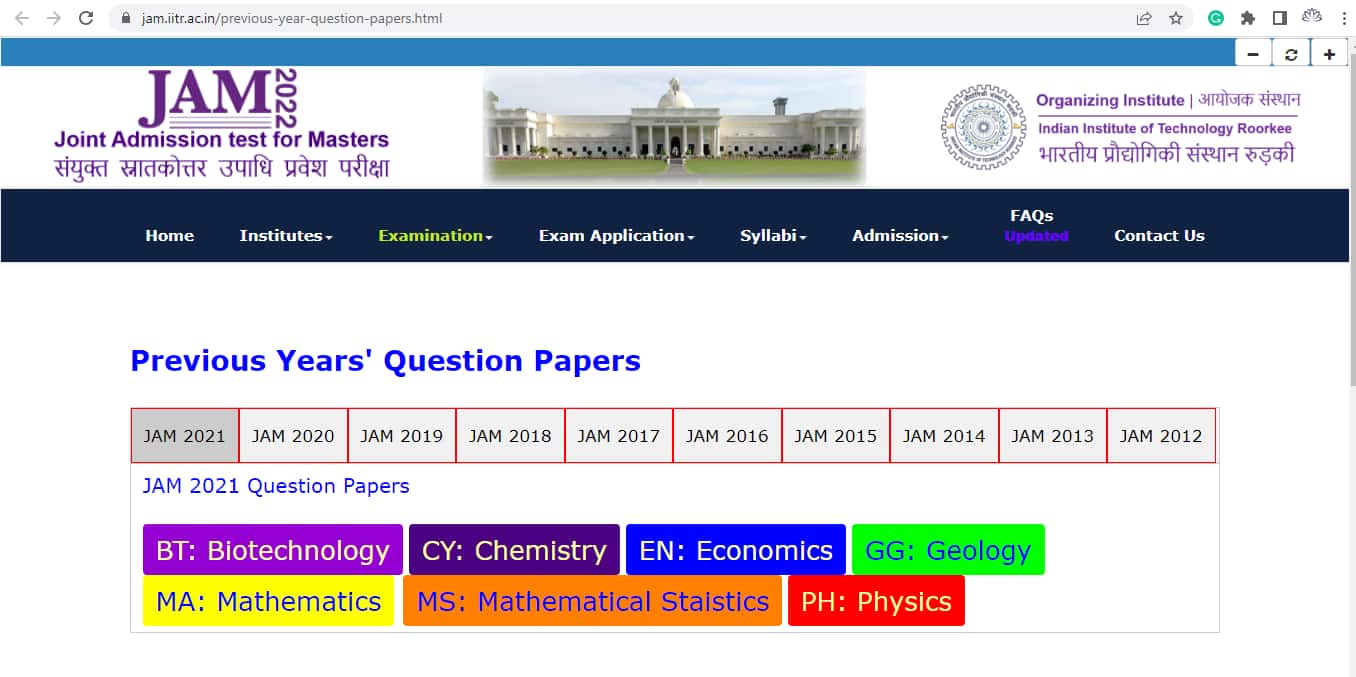Open the Grammarly extension icon
Viewport: 1356px width, 677px height.
[x=1216, y=18]
